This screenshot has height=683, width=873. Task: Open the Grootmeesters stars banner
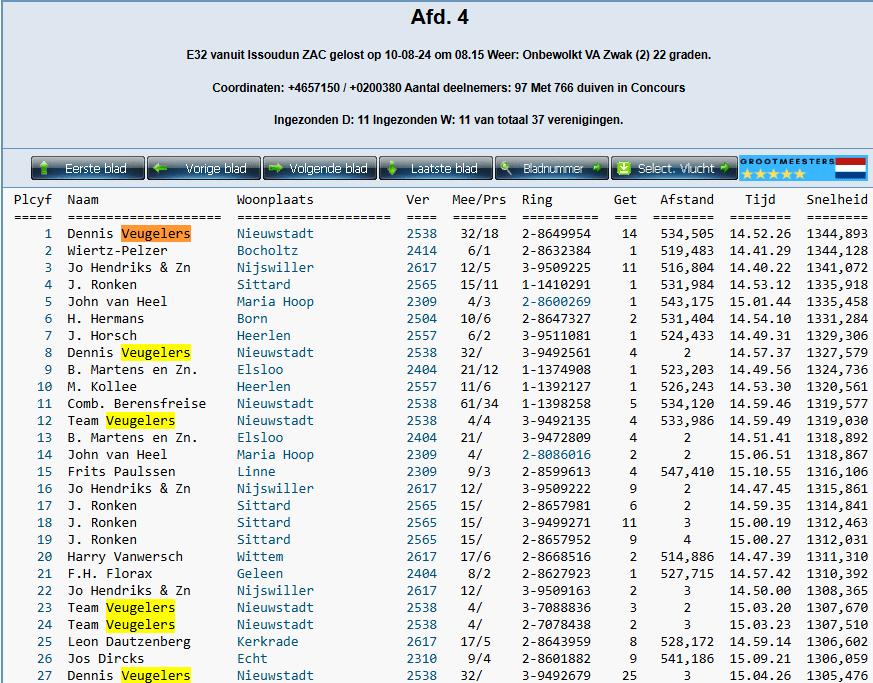click(x=786, y=168)
